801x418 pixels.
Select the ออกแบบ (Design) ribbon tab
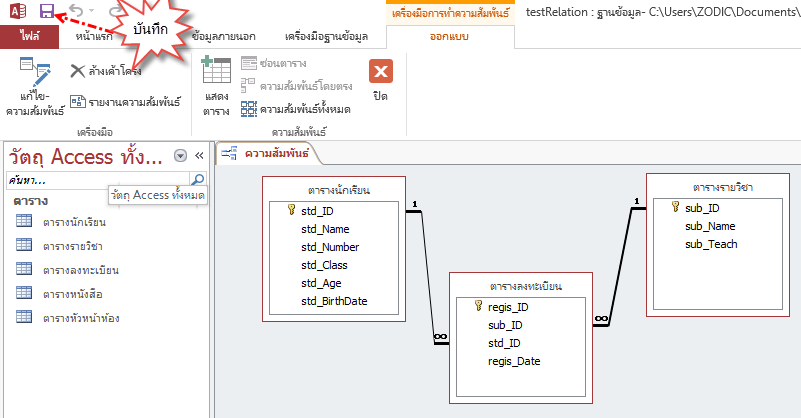tap(449, 38)
